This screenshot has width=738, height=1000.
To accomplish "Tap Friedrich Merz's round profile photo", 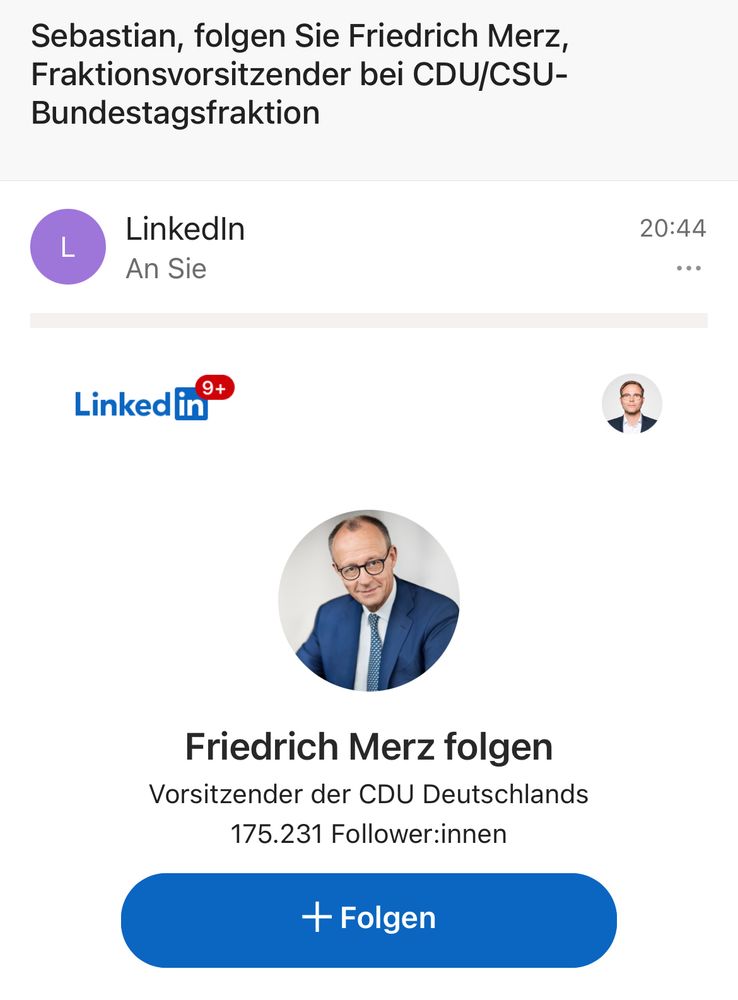I will [369, 600].
